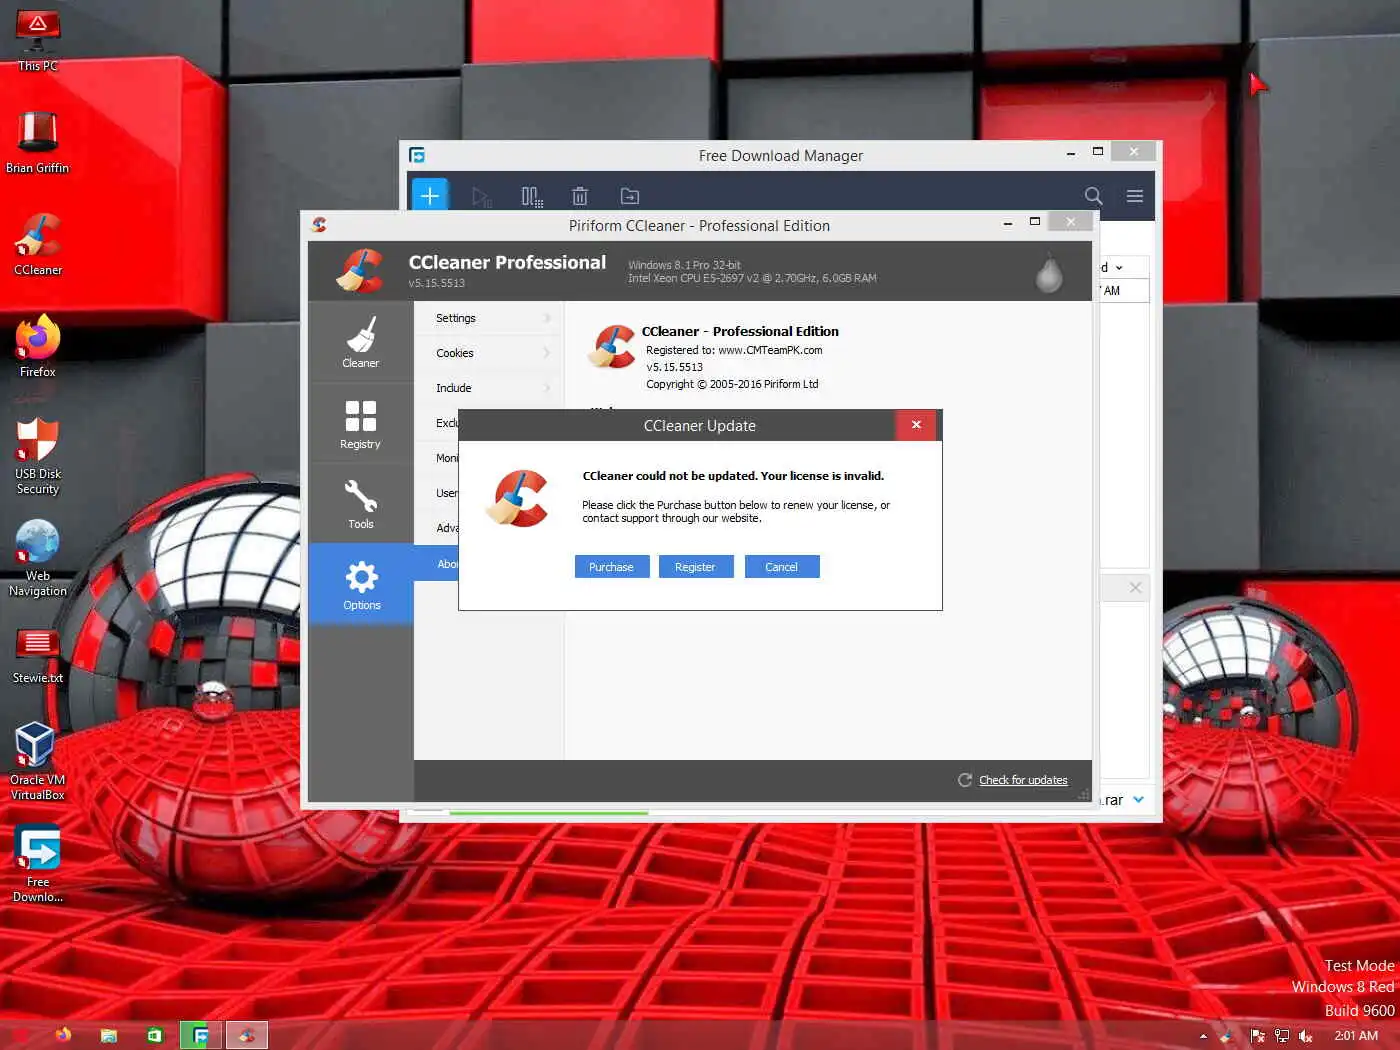This screenshot has width=1400, height=1050.
Task: Click the volume icon in system tray
Action: [1305, 1036]
